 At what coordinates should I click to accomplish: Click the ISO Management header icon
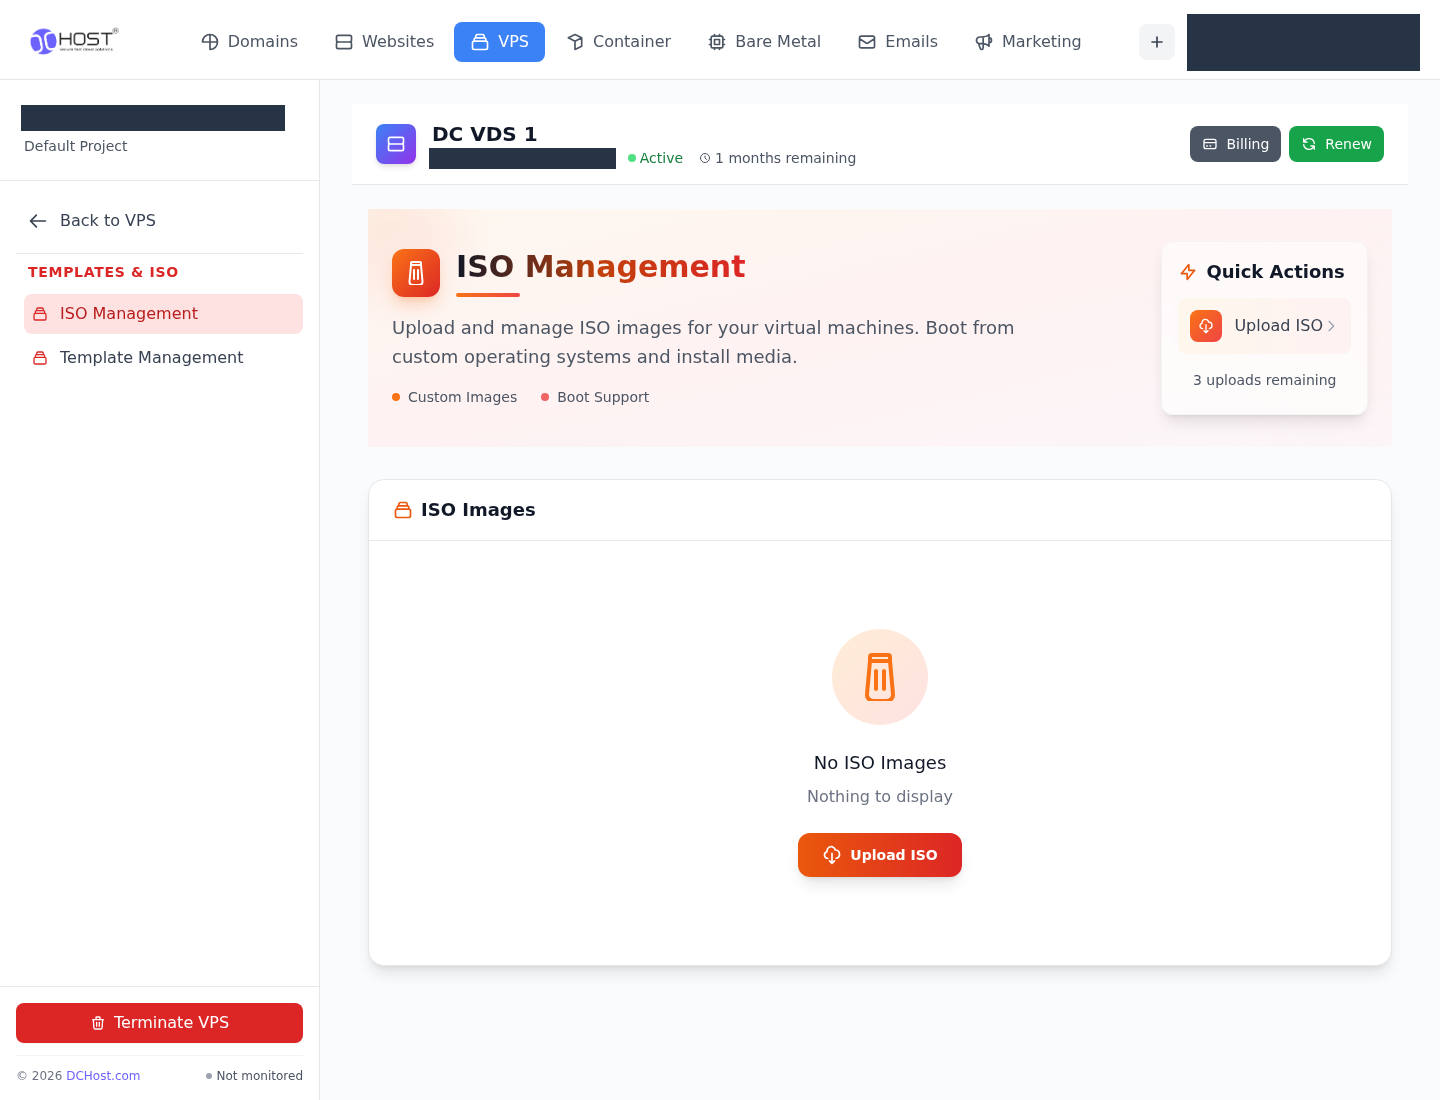click(x=416, y=273)
